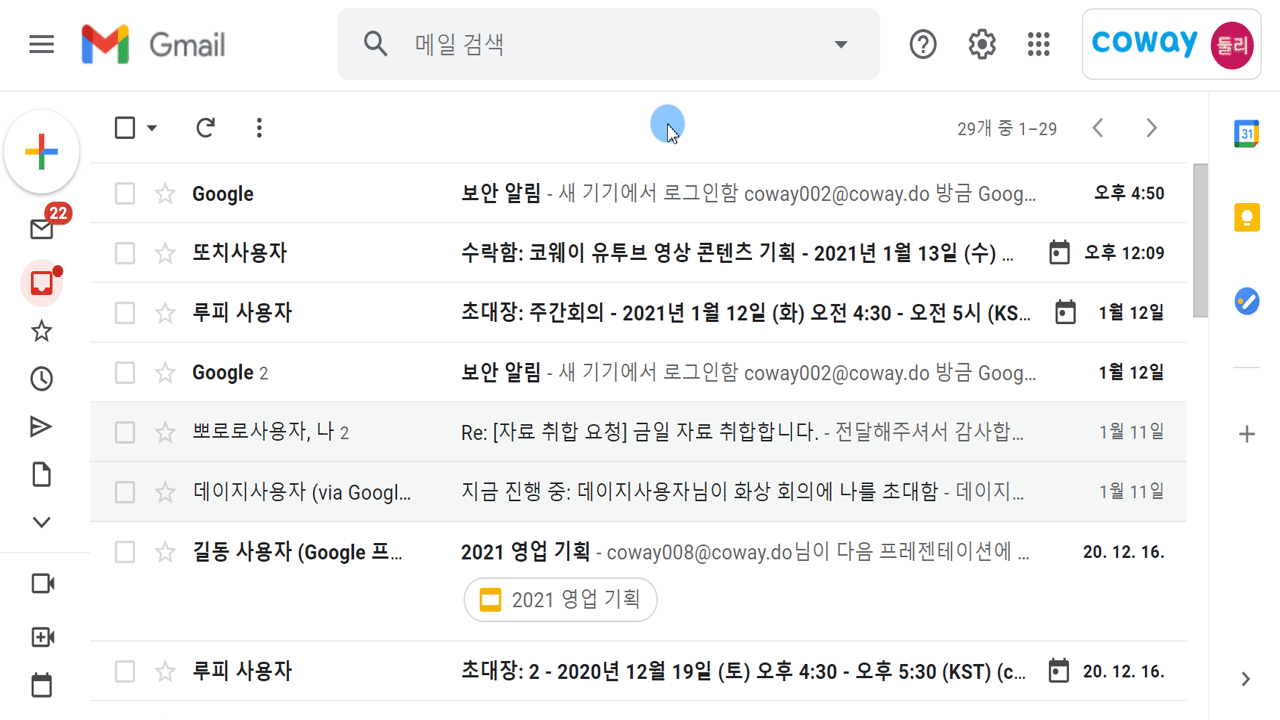Open search options dropdown arrow
Image resolution: width=1280 pixels, height=720 pixels.
pos(841,44)
